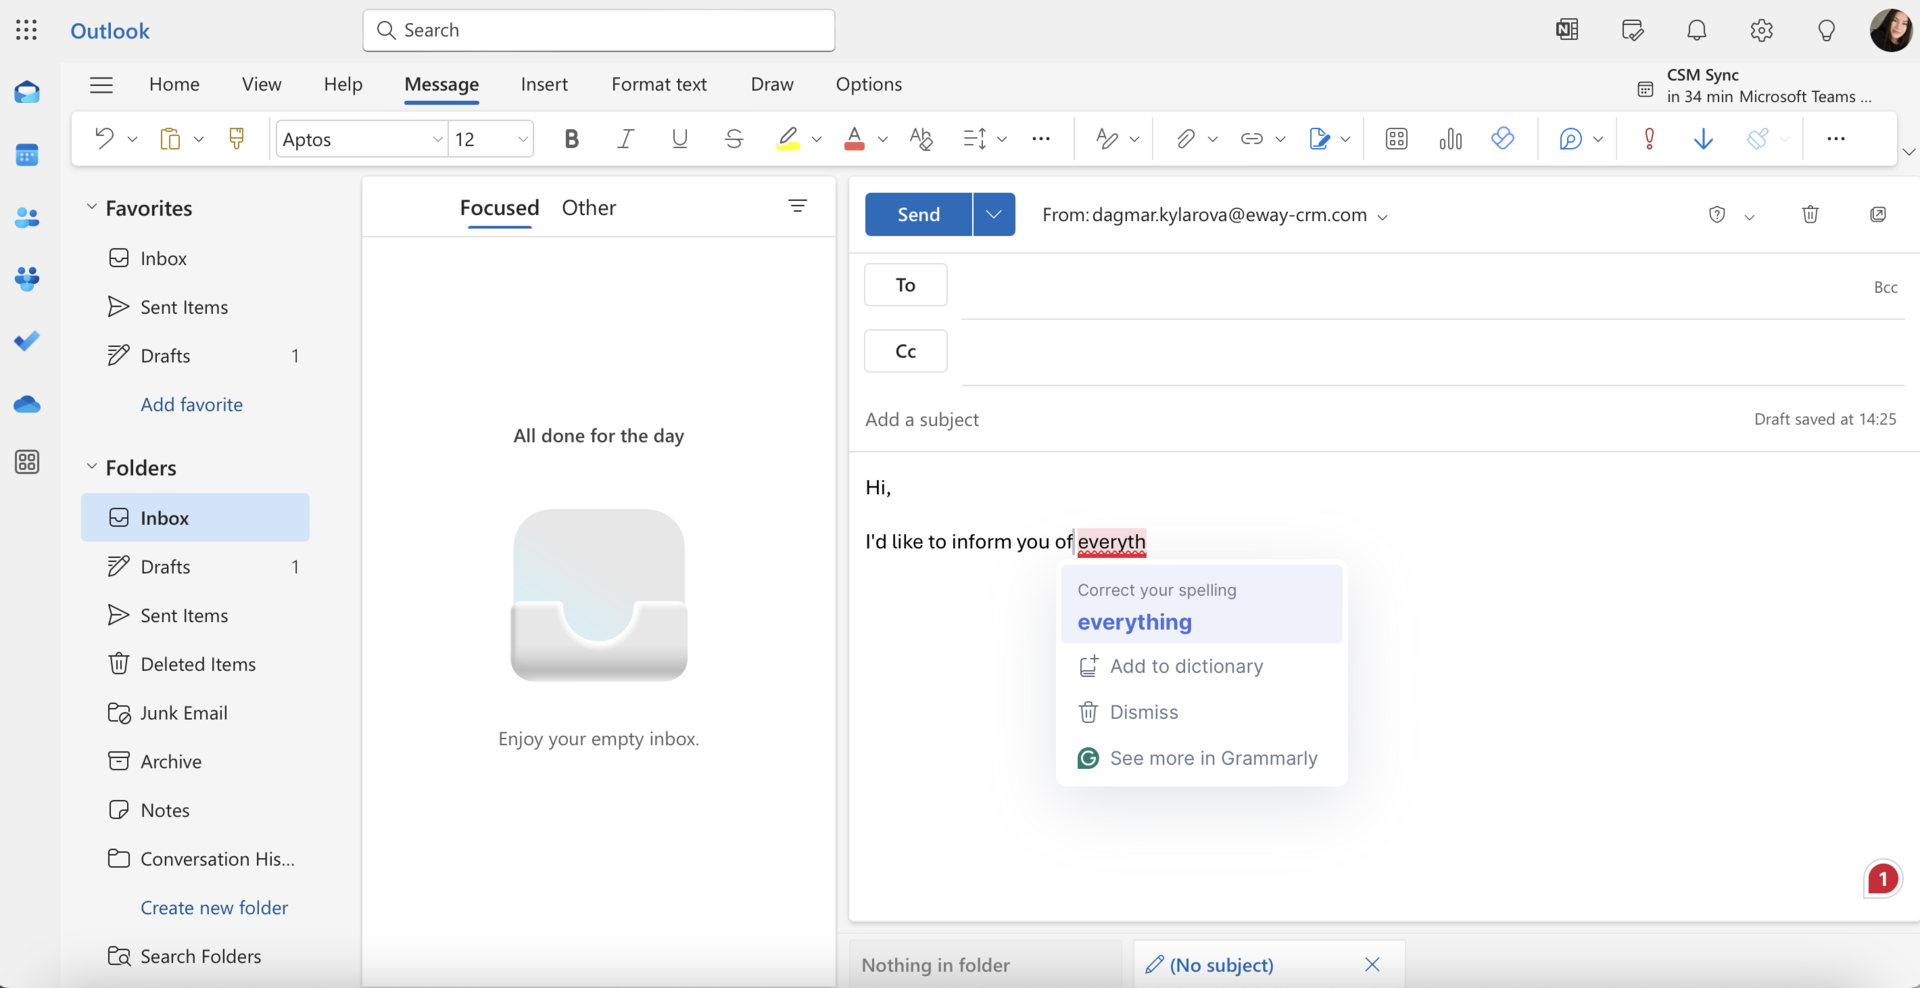Screen dimensions: 1920x988
Task: Expand the ribbon chevron
Action: [1908, 152]
